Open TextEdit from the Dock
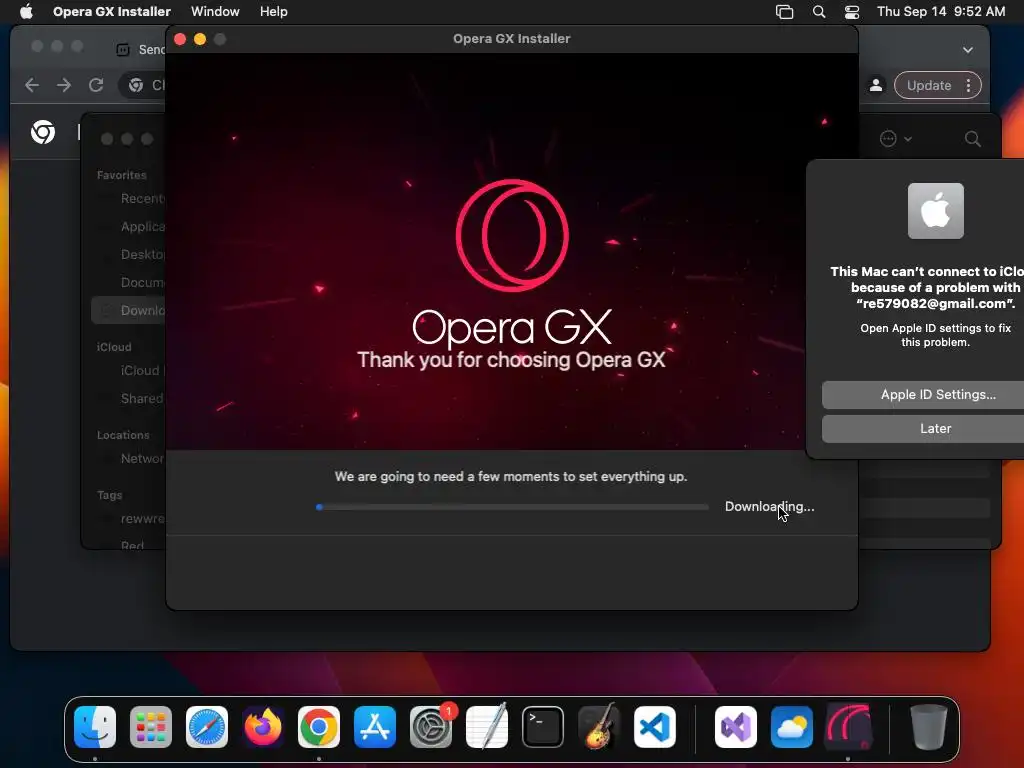The height and width of the screenshot is (768, 1024). click(487, 727)
